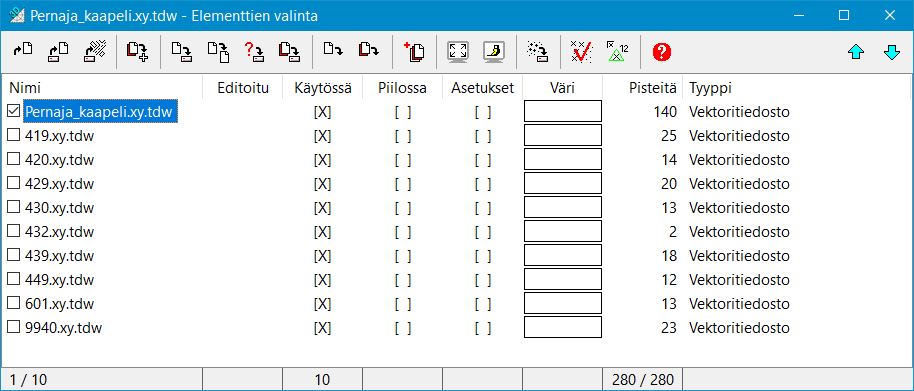This screenshot has width=914, height=391.
Task: Open color swatch for 601.xy.tdw
Action: (x=563, y=303)
